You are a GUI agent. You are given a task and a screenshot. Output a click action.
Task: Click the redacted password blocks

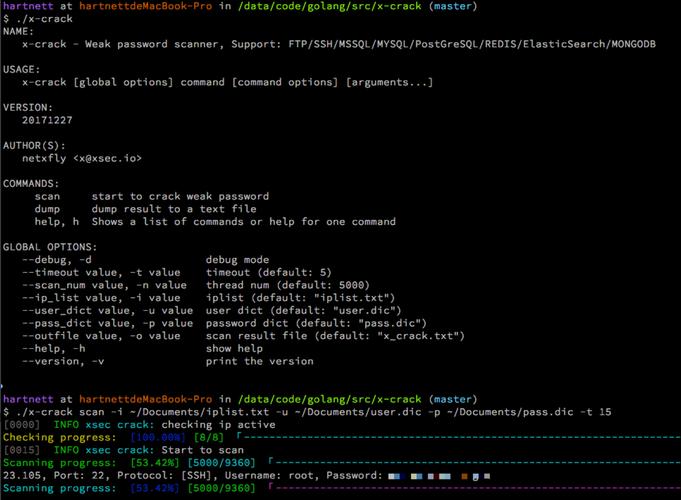439,477
